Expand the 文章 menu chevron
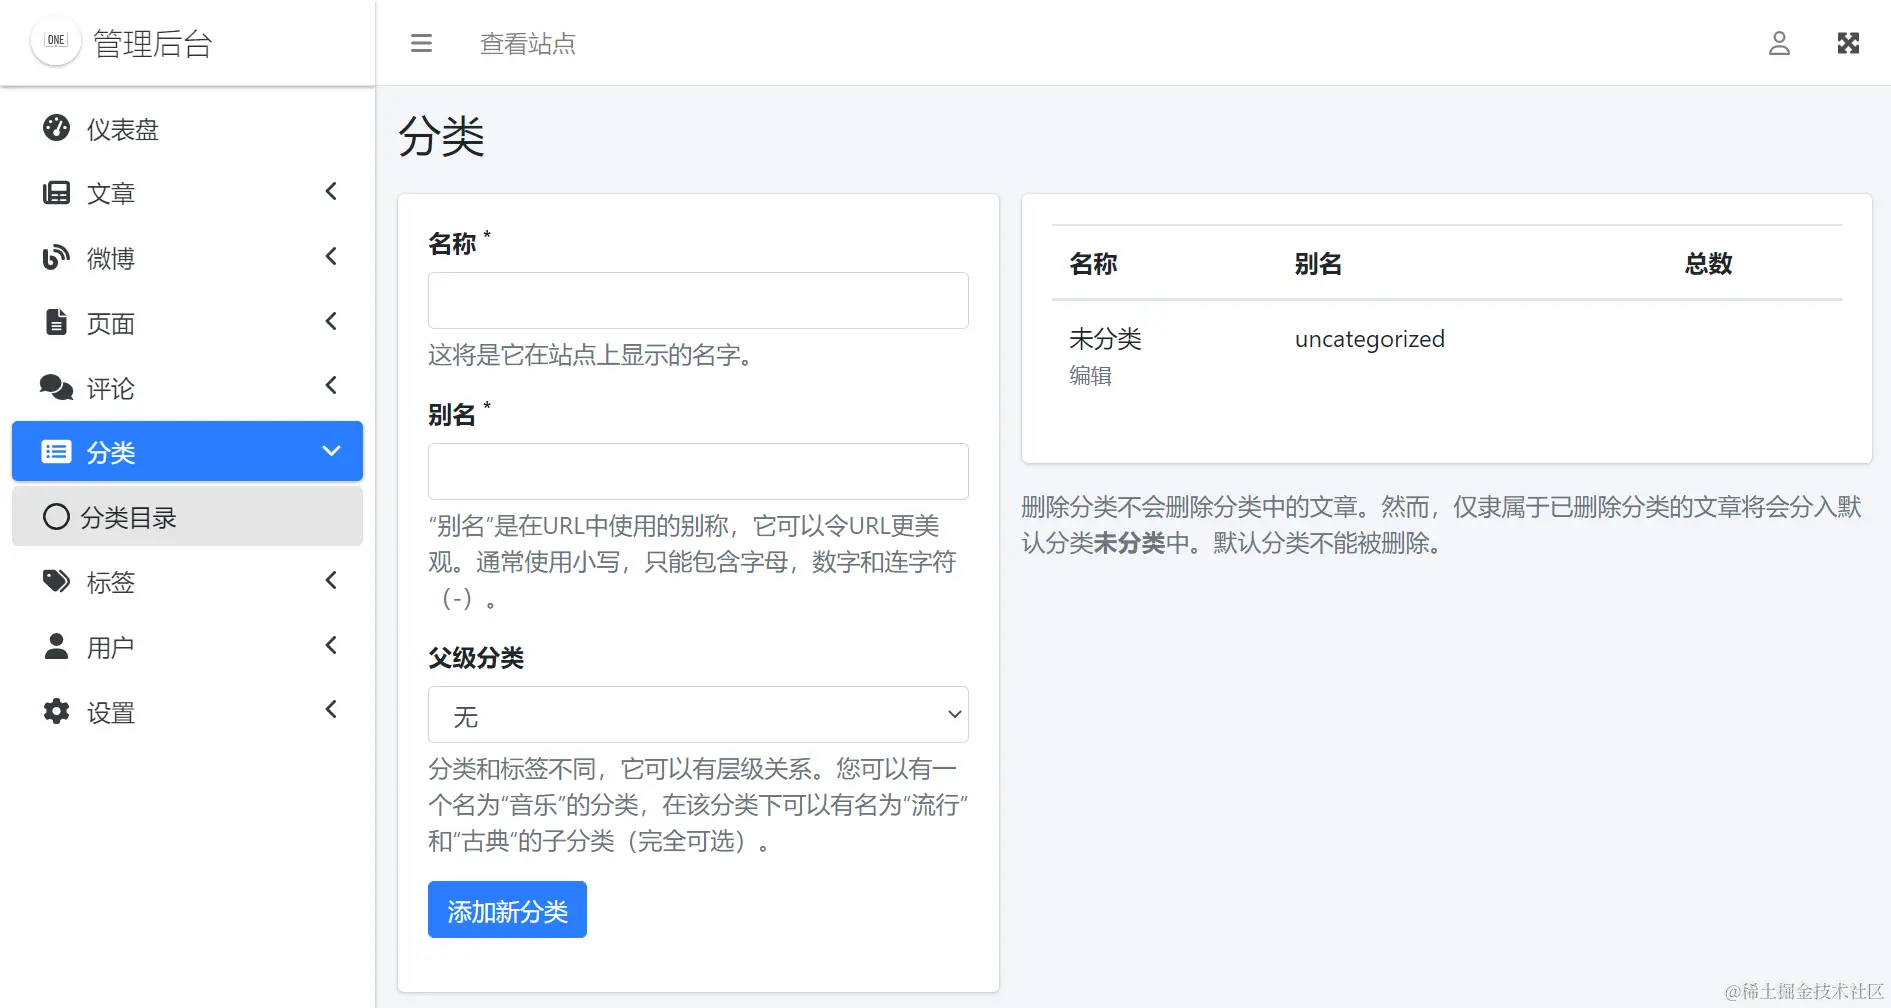The height and width of the screenshot is (1008, 1891). coord(331,191)
